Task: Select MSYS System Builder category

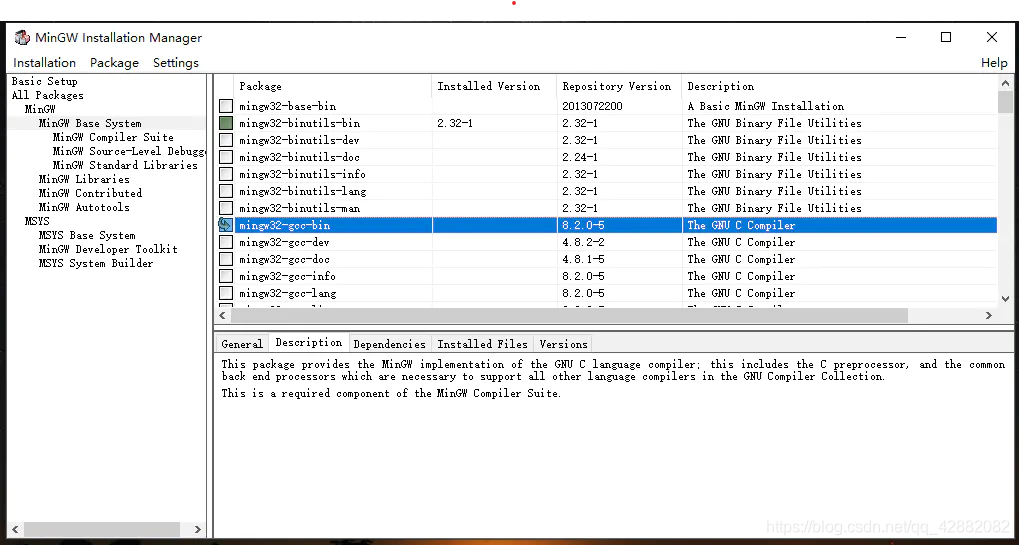Action: [x=96, y=263]
